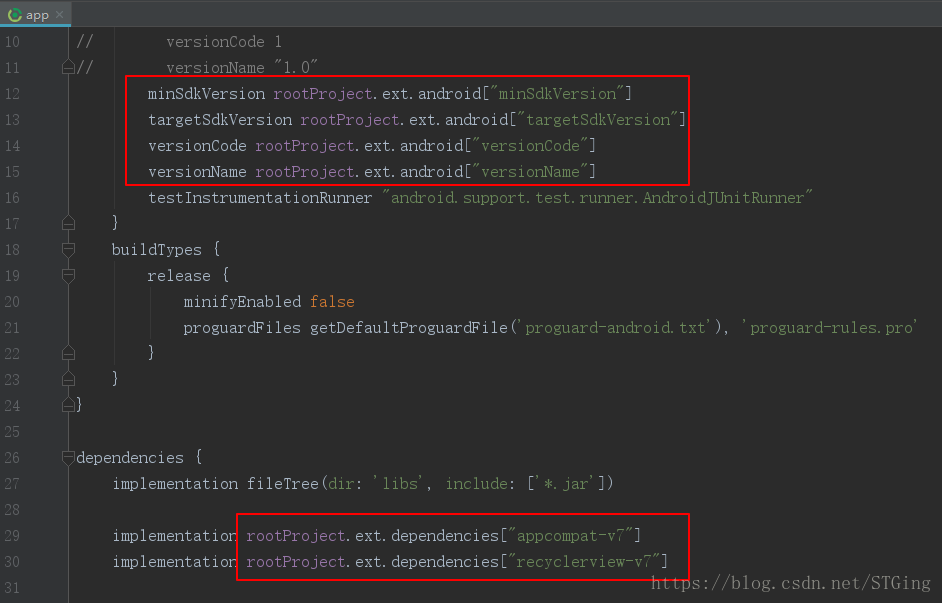Click the "targetSdkVersion" string on line 13
This screenshot has width=942, height=603.
[597, 120]
